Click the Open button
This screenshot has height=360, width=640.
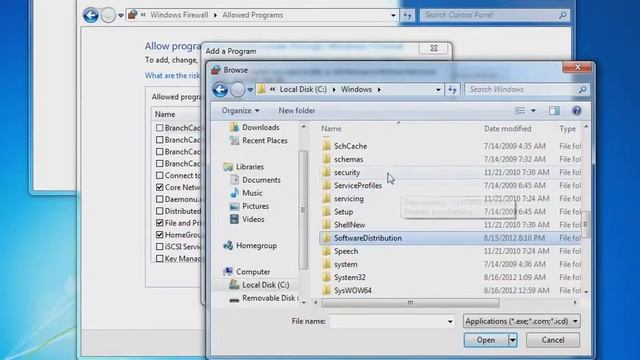[486, 340]
